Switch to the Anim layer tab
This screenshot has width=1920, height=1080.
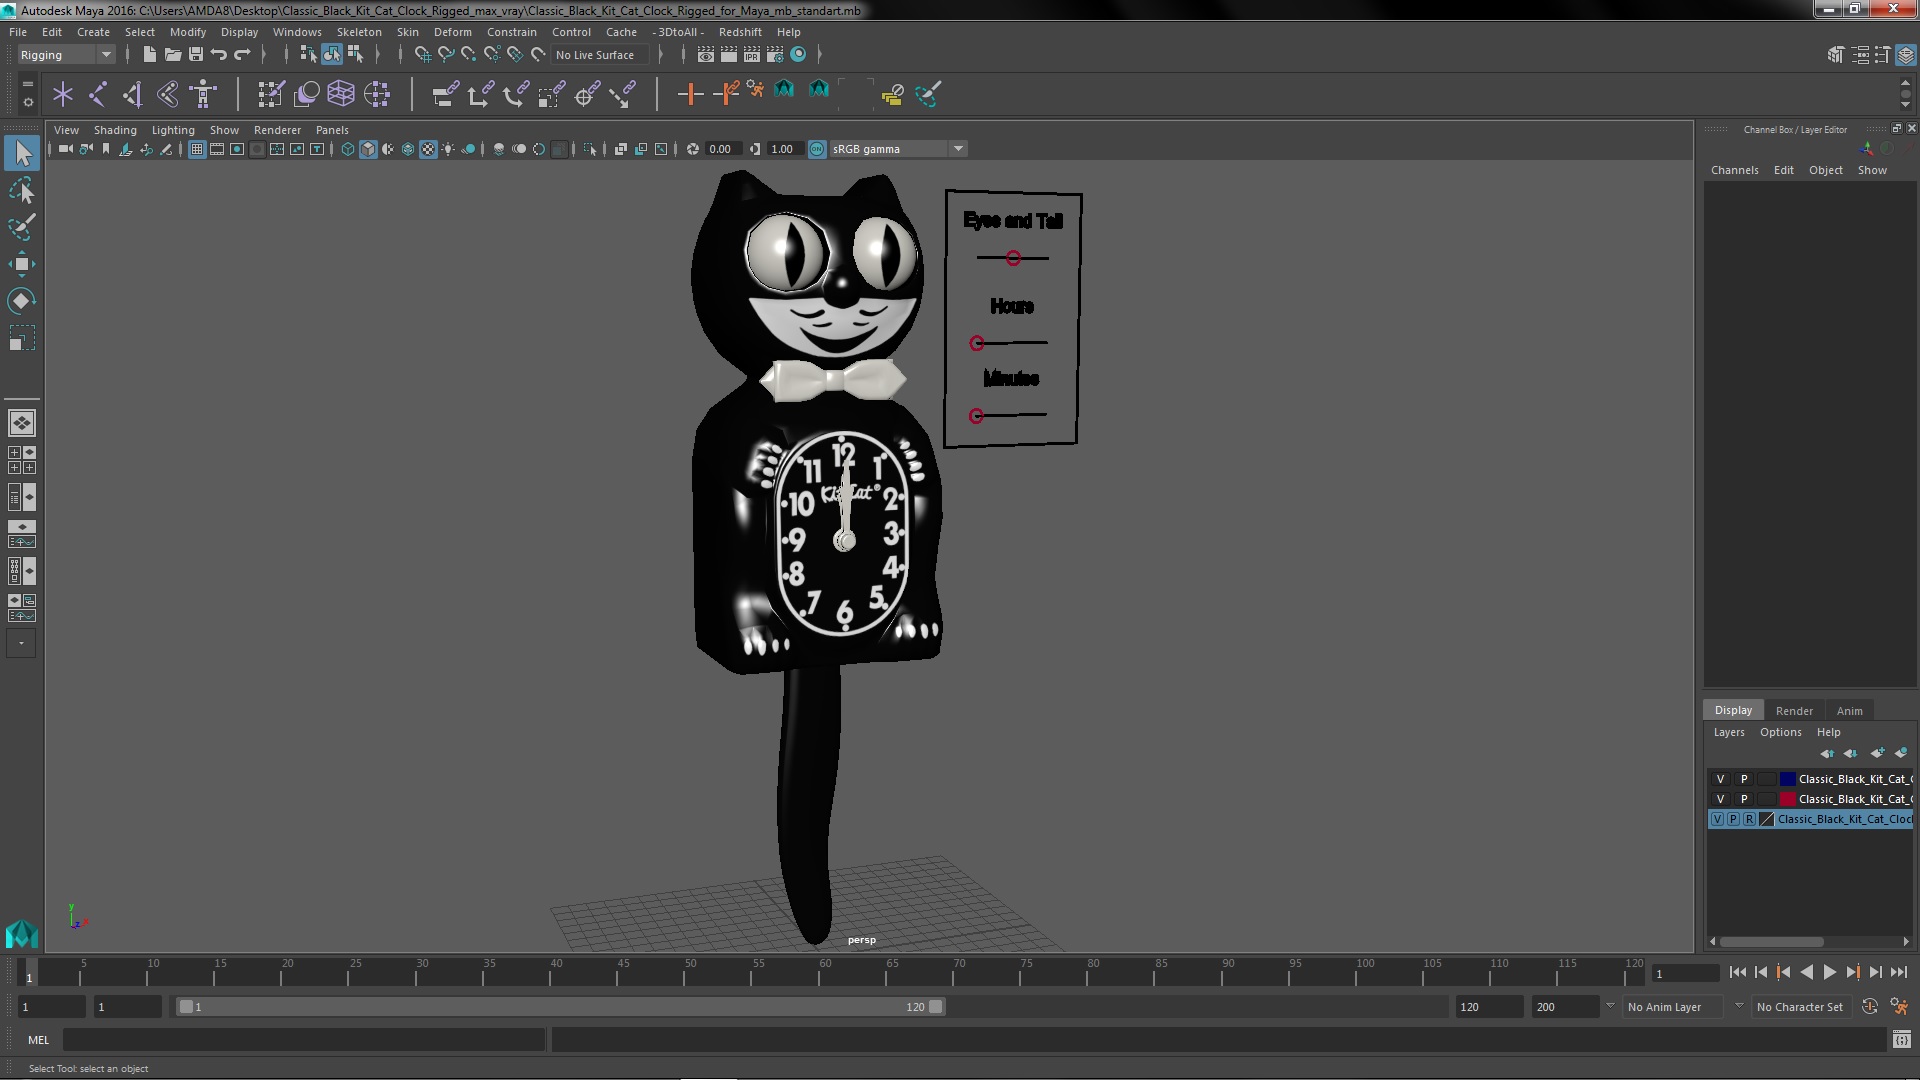(1849, 711)
